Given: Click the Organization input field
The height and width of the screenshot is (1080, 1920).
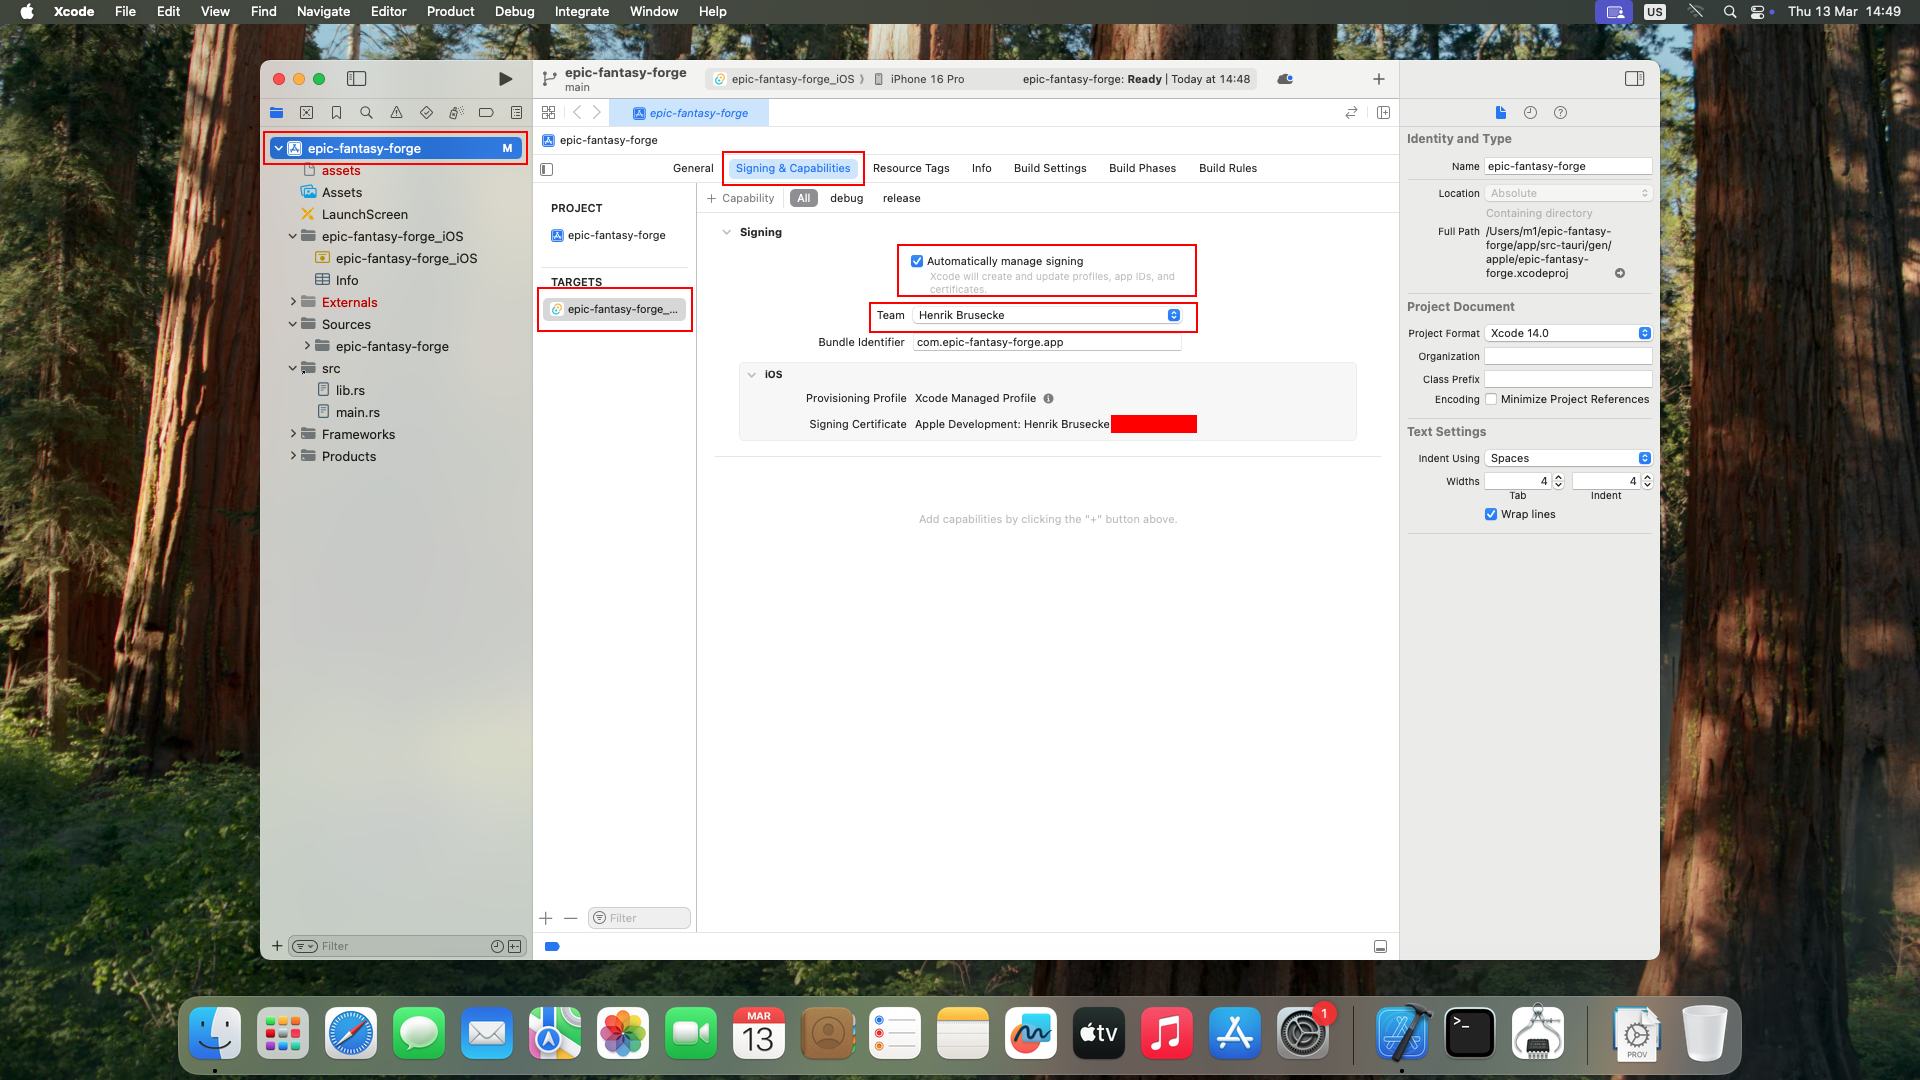Looking at the screenshot, I should [x=1568, y=356].
